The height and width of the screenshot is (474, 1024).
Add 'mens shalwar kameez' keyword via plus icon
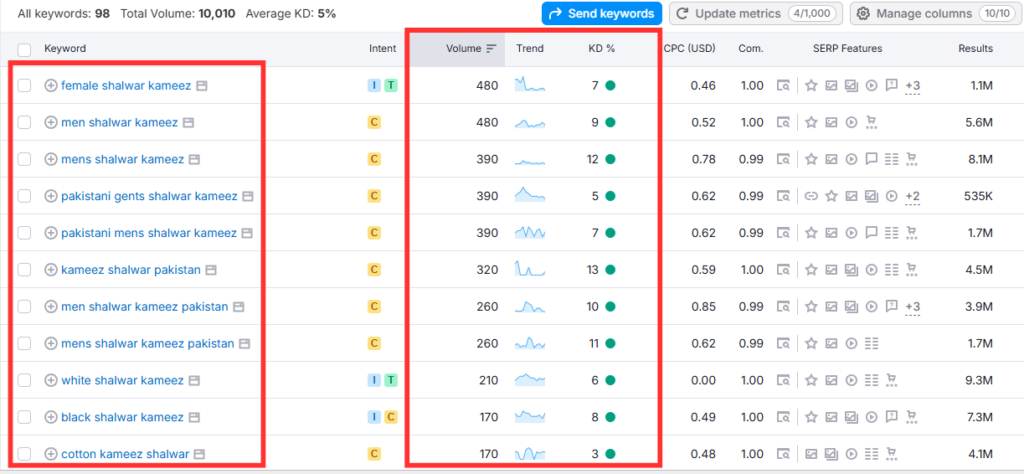51,159
